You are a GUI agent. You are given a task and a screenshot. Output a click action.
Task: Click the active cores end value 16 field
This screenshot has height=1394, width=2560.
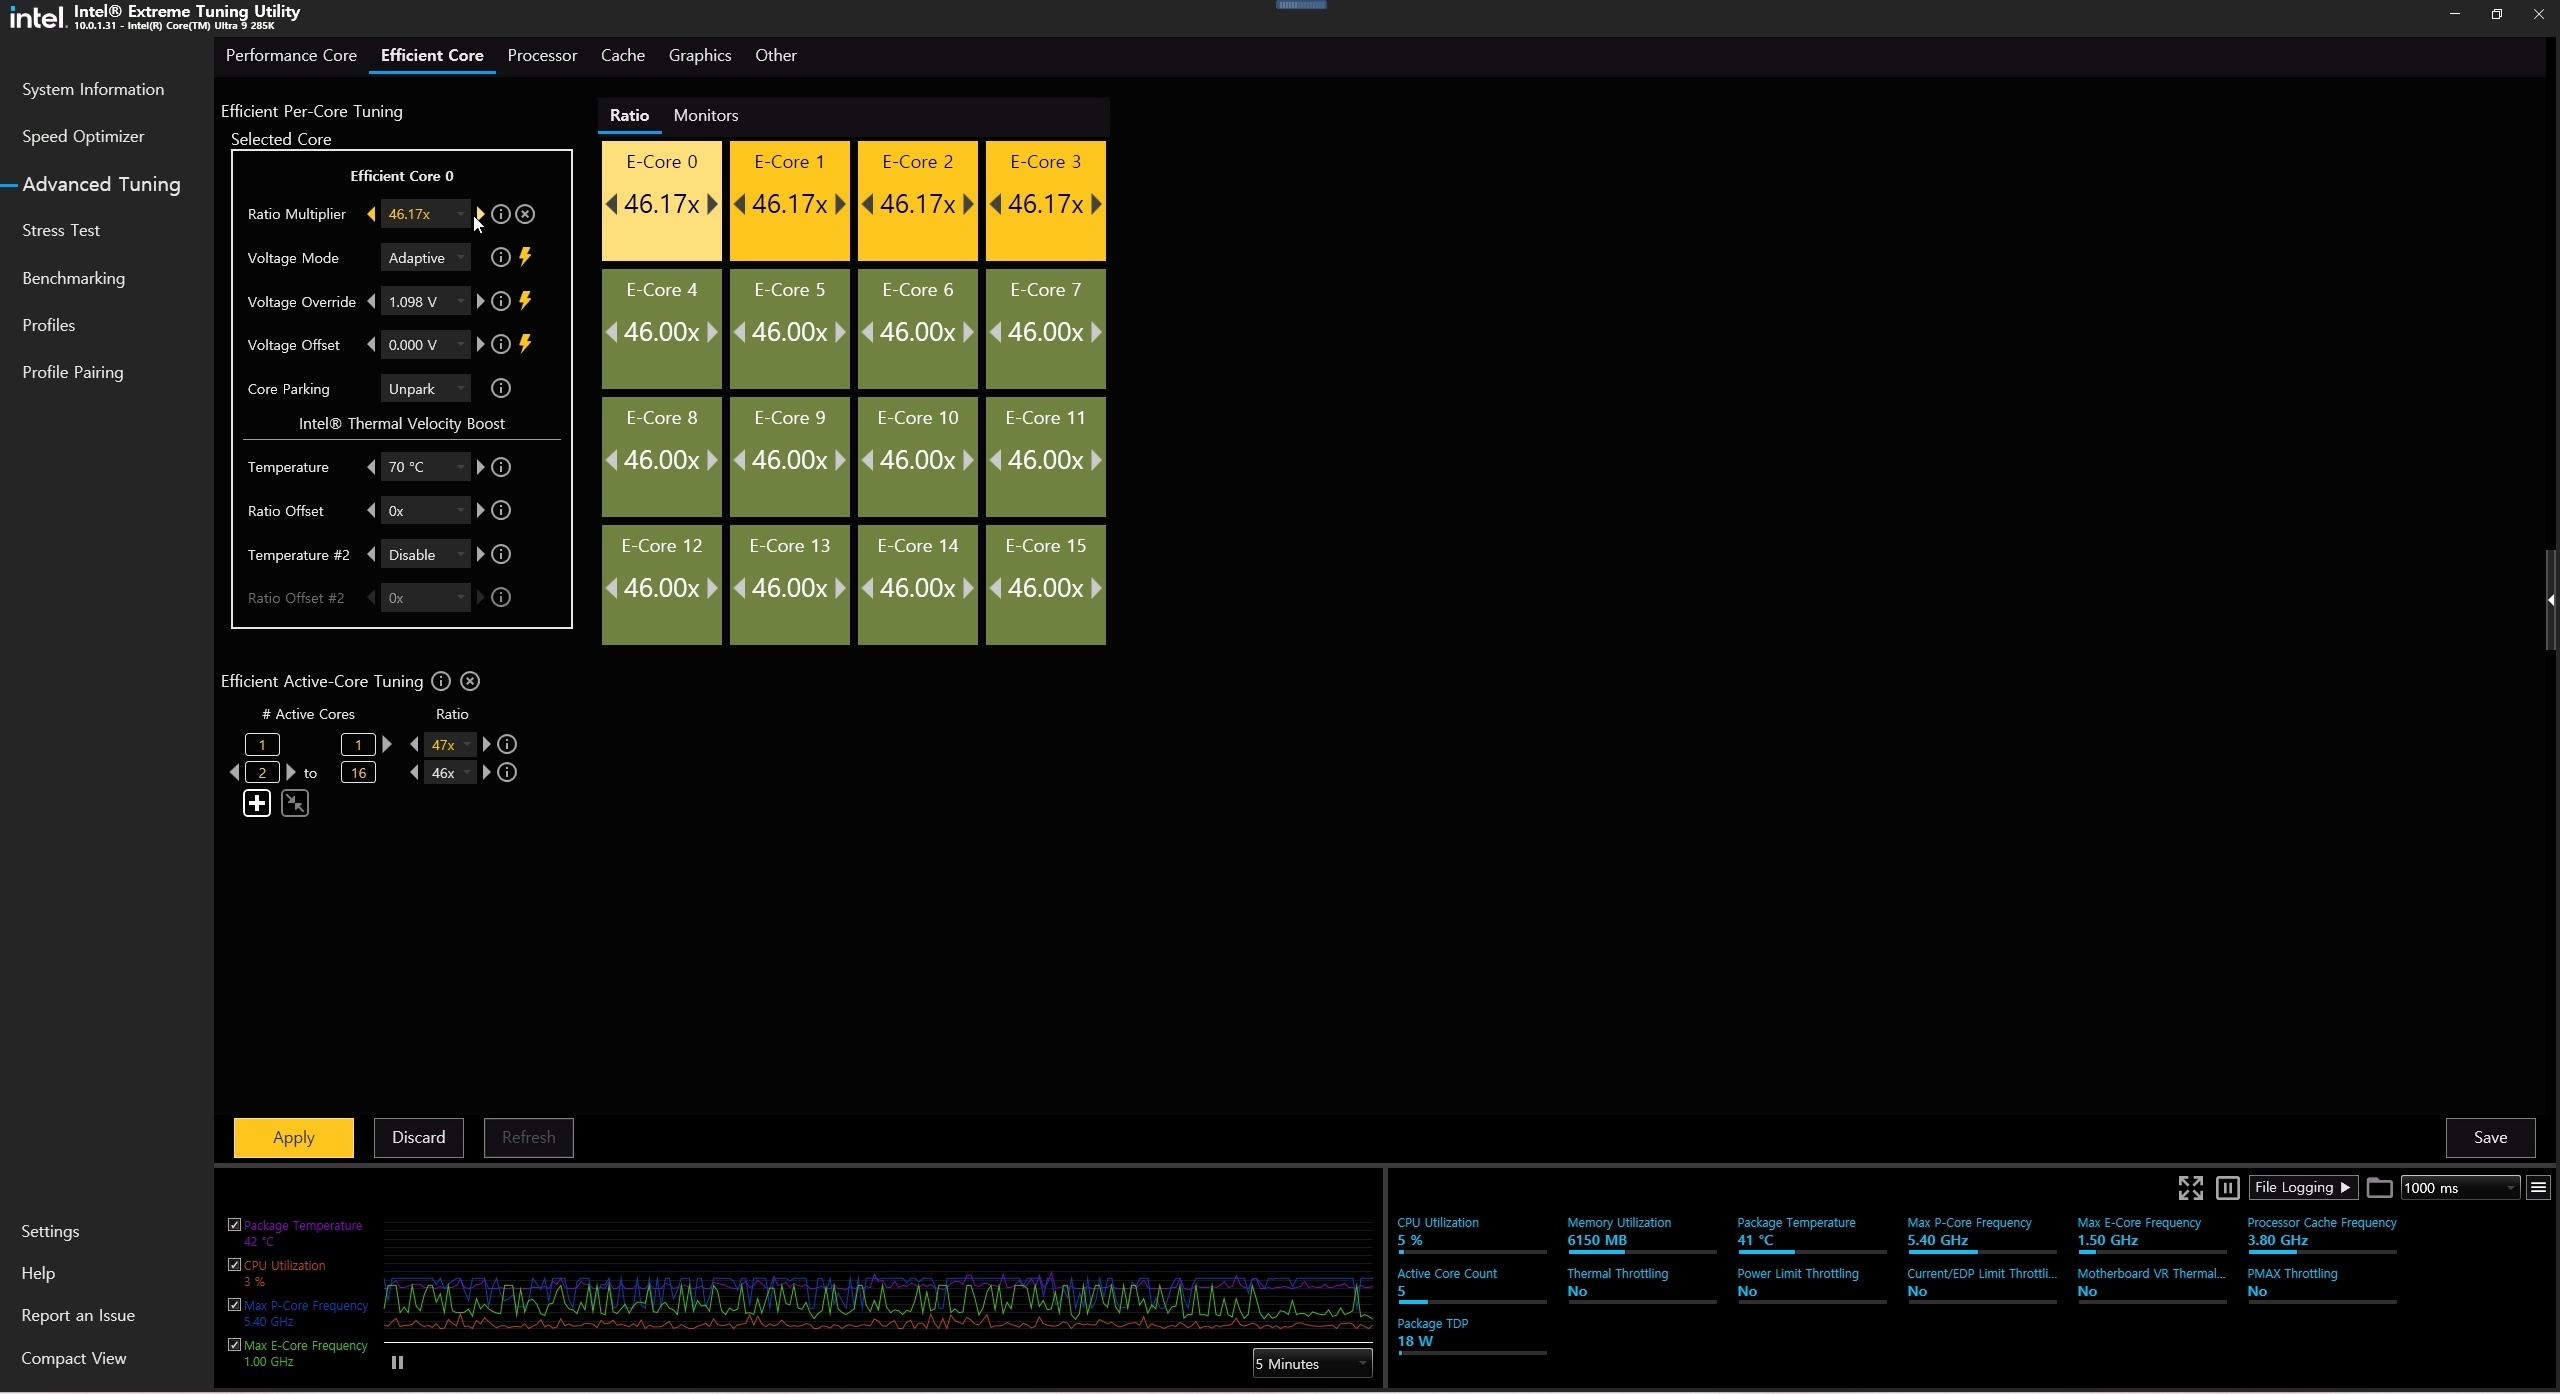click(x=358, y=772)
